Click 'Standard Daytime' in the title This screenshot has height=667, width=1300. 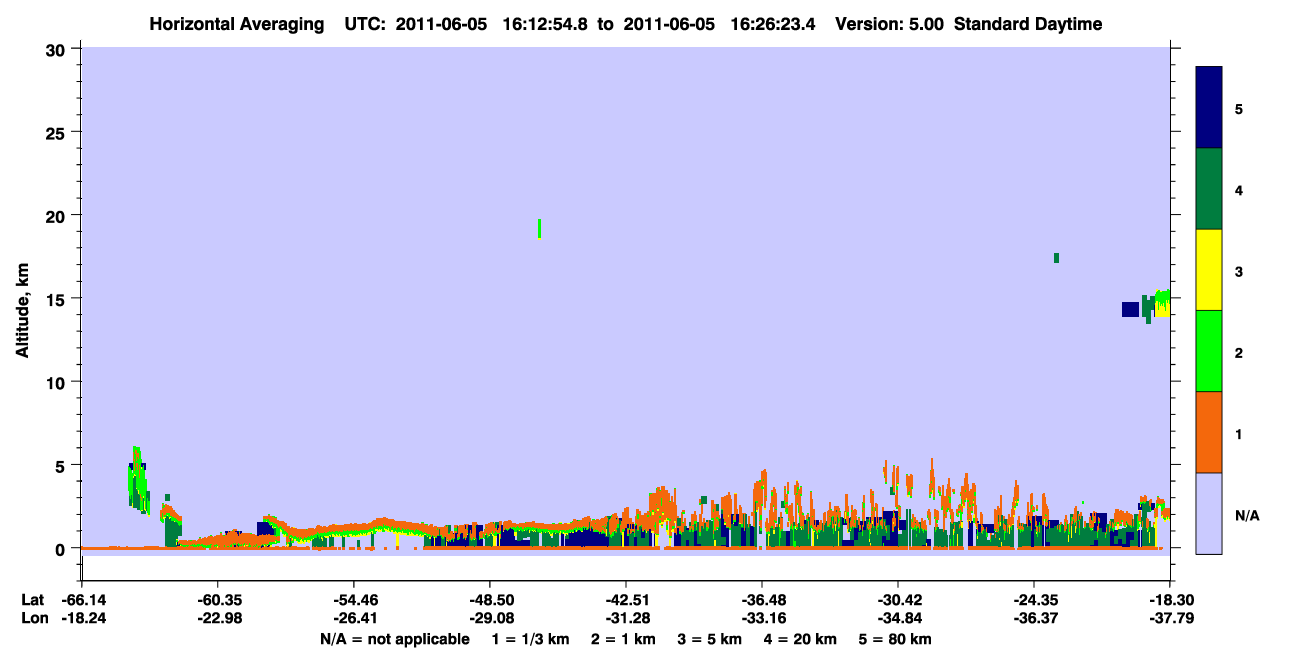click(x=1028, y=24)
